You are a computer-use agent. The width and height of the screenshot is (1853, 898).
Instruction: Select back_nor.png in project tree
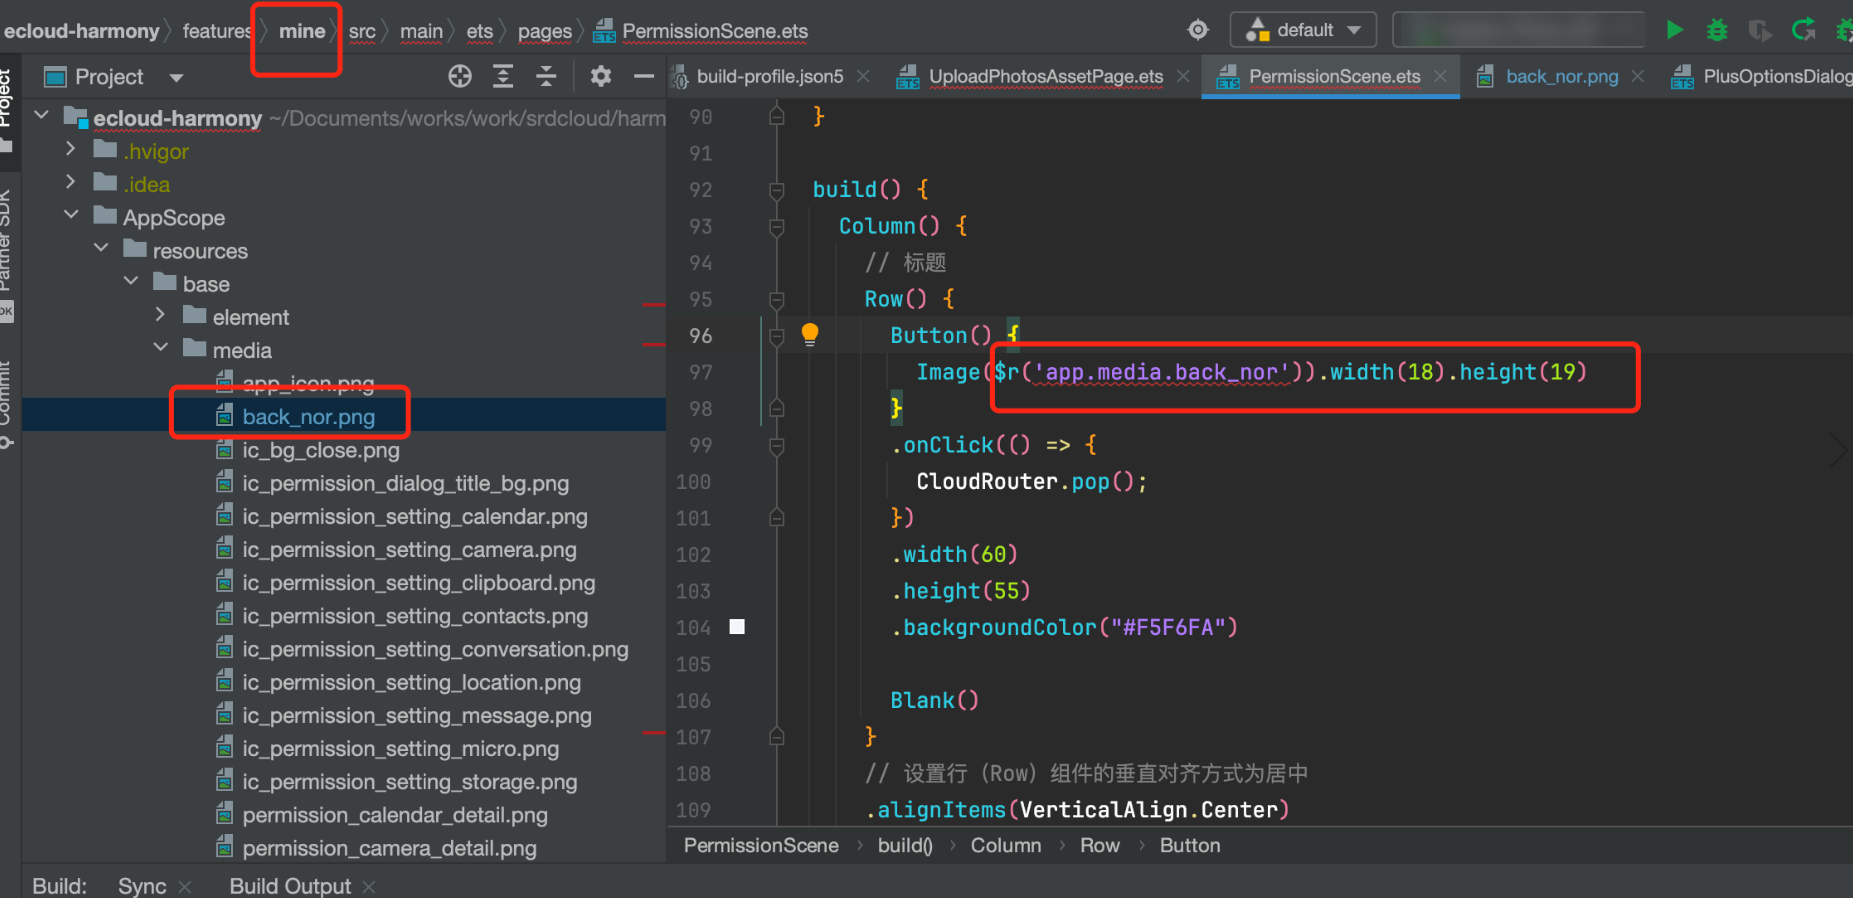308,417
